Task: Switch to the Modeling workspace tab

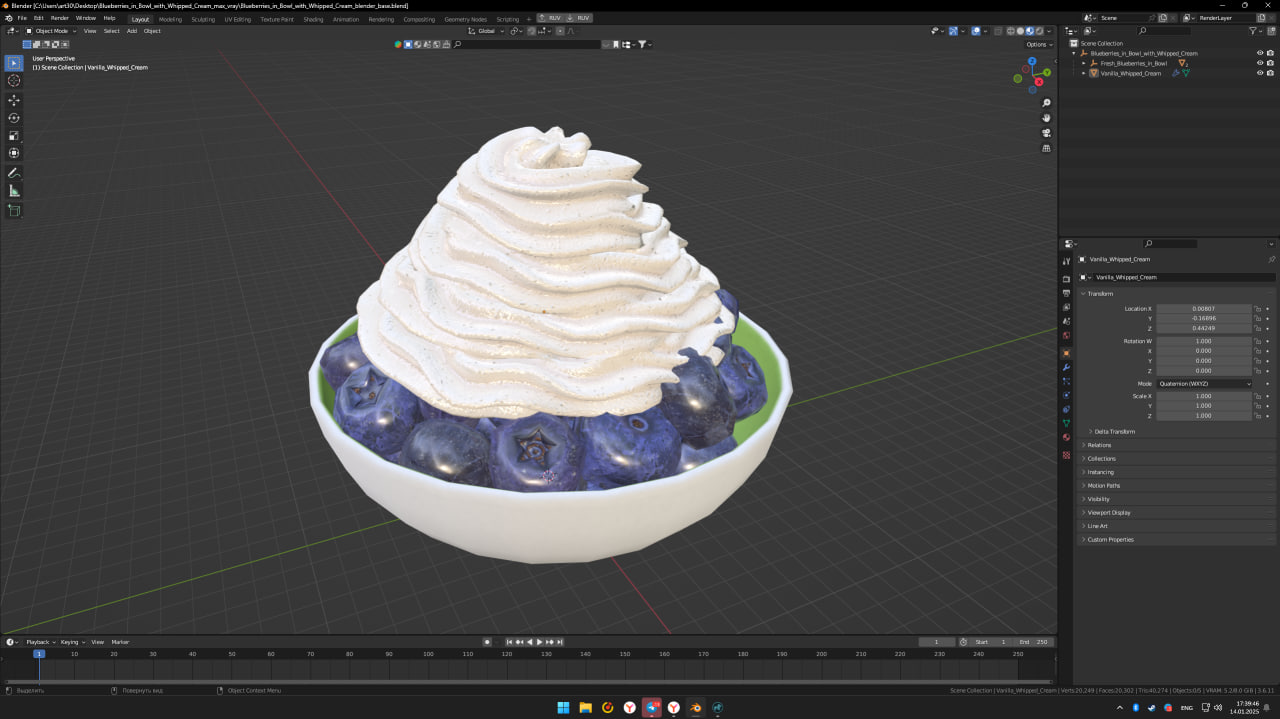Action: tap(170, 19)
